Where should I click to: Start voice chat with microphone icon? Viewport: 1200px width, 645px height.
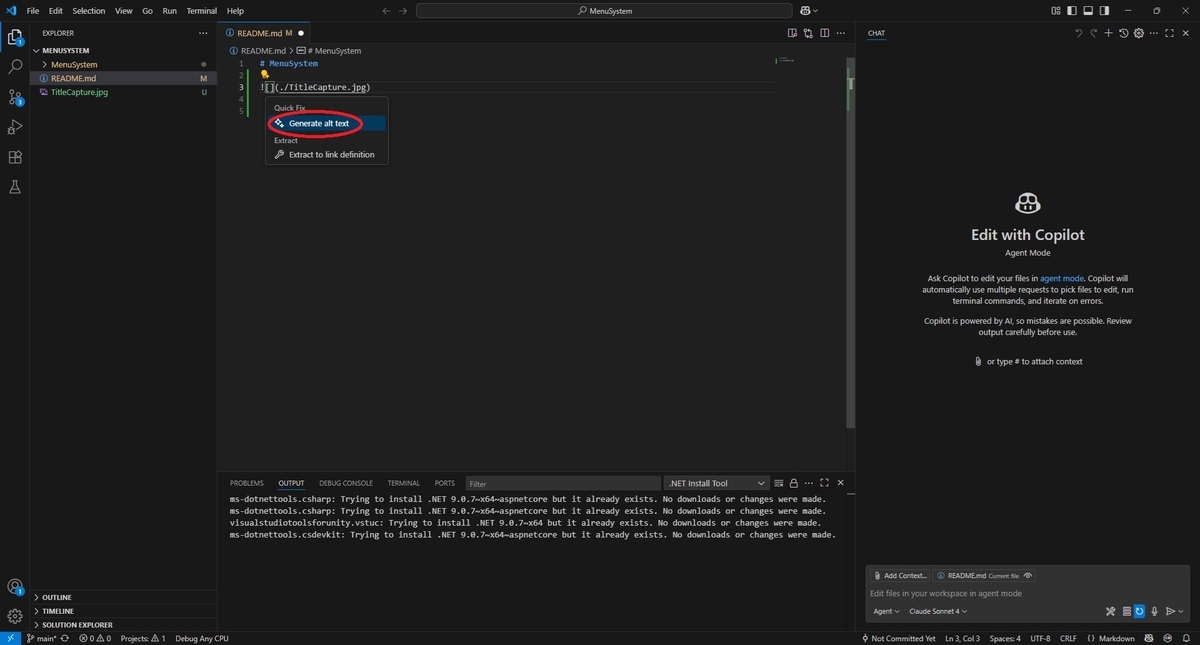click(x=1154, y=611)
